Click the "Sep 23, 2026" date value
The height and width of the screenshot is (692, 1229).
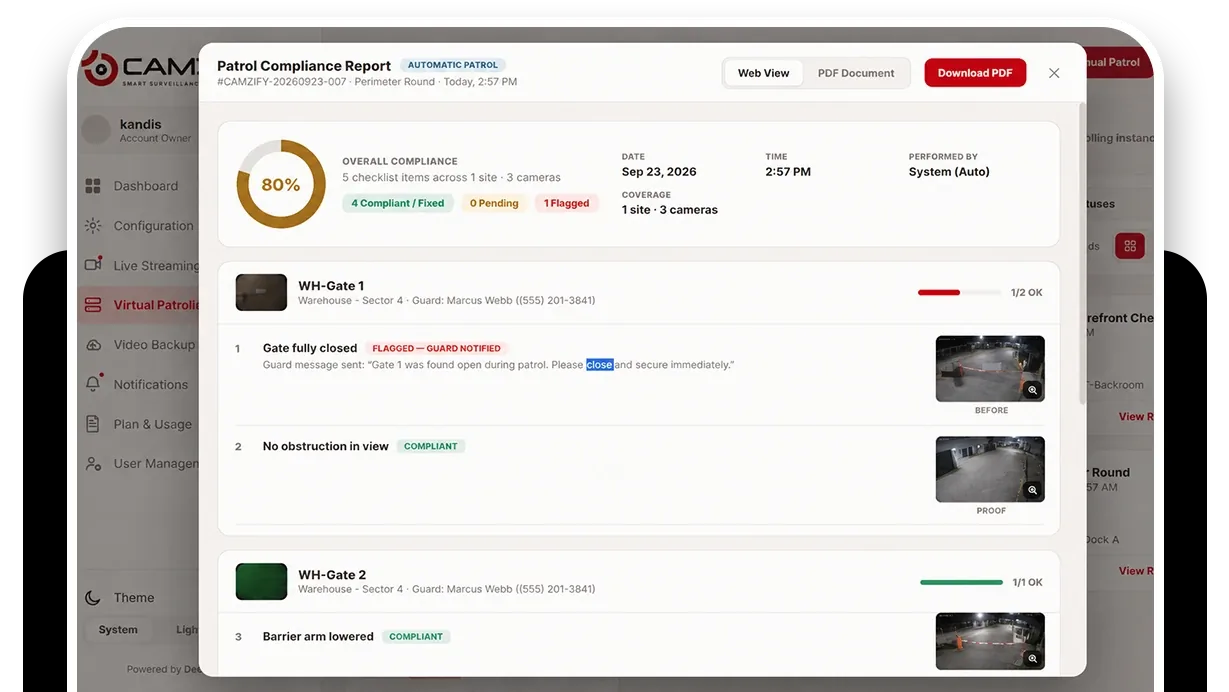[x=659, y=172]
